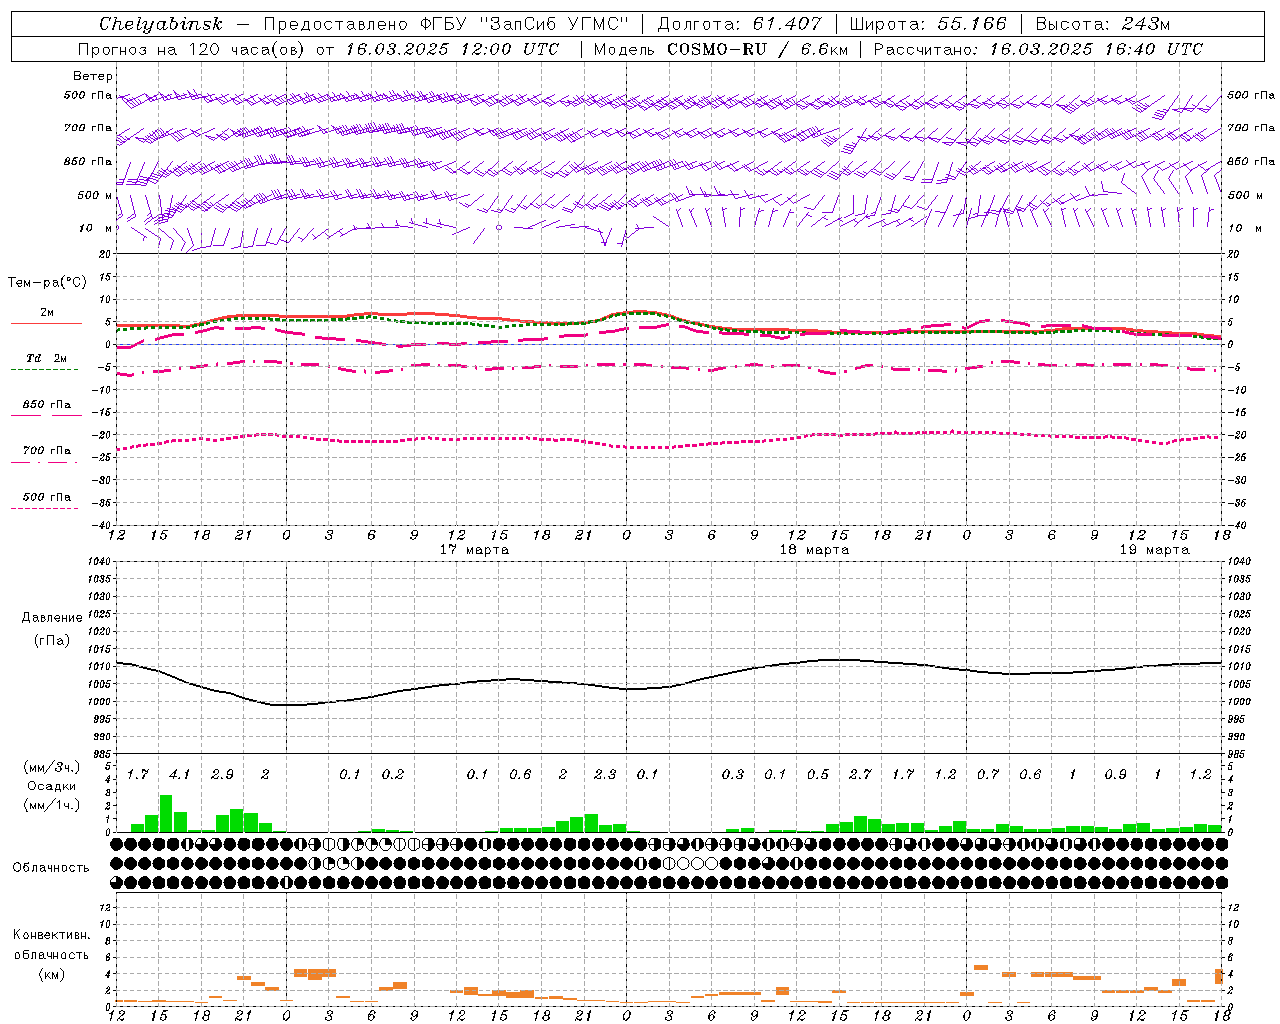
Task: Click the 0.2 precipitation value
Action: (x=393, y=775)
